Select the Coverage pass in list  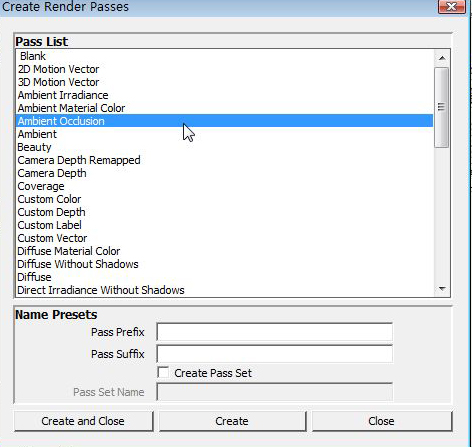224,186
